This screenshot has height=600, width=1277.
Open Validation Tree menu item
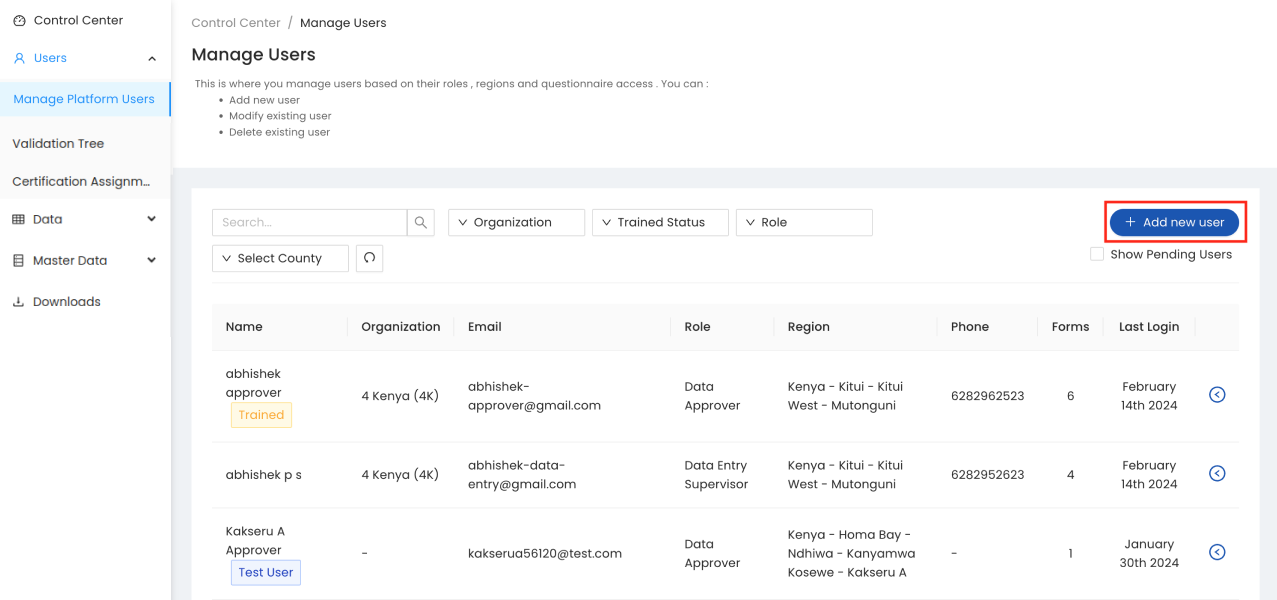tap(58, 143)
